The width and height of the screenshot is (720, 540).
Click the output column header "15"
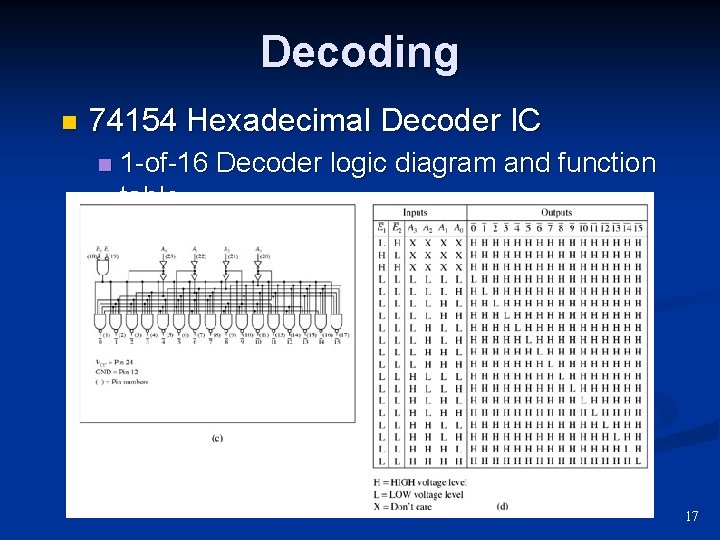pos(638,228)
